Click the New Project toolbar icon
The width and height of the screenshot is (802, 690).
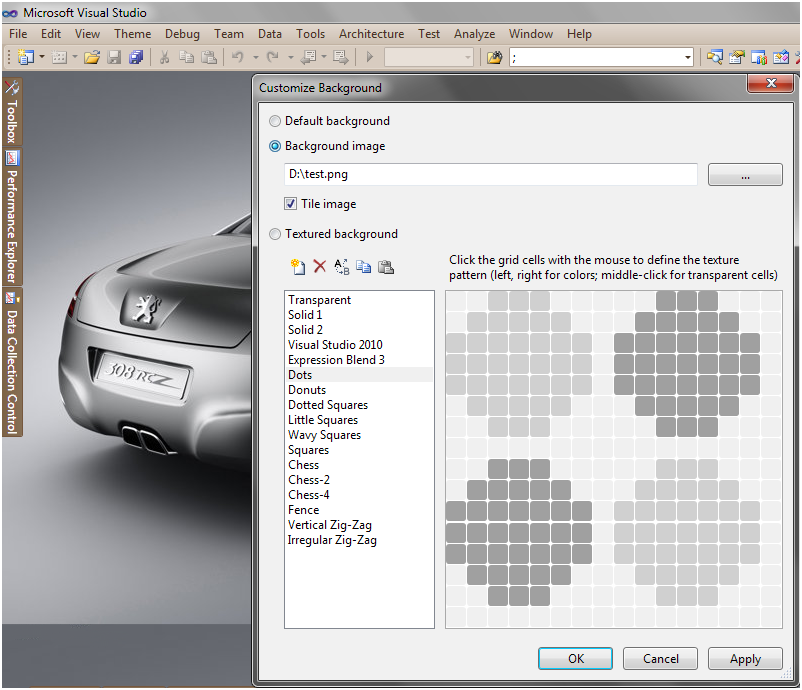point(25,57)
